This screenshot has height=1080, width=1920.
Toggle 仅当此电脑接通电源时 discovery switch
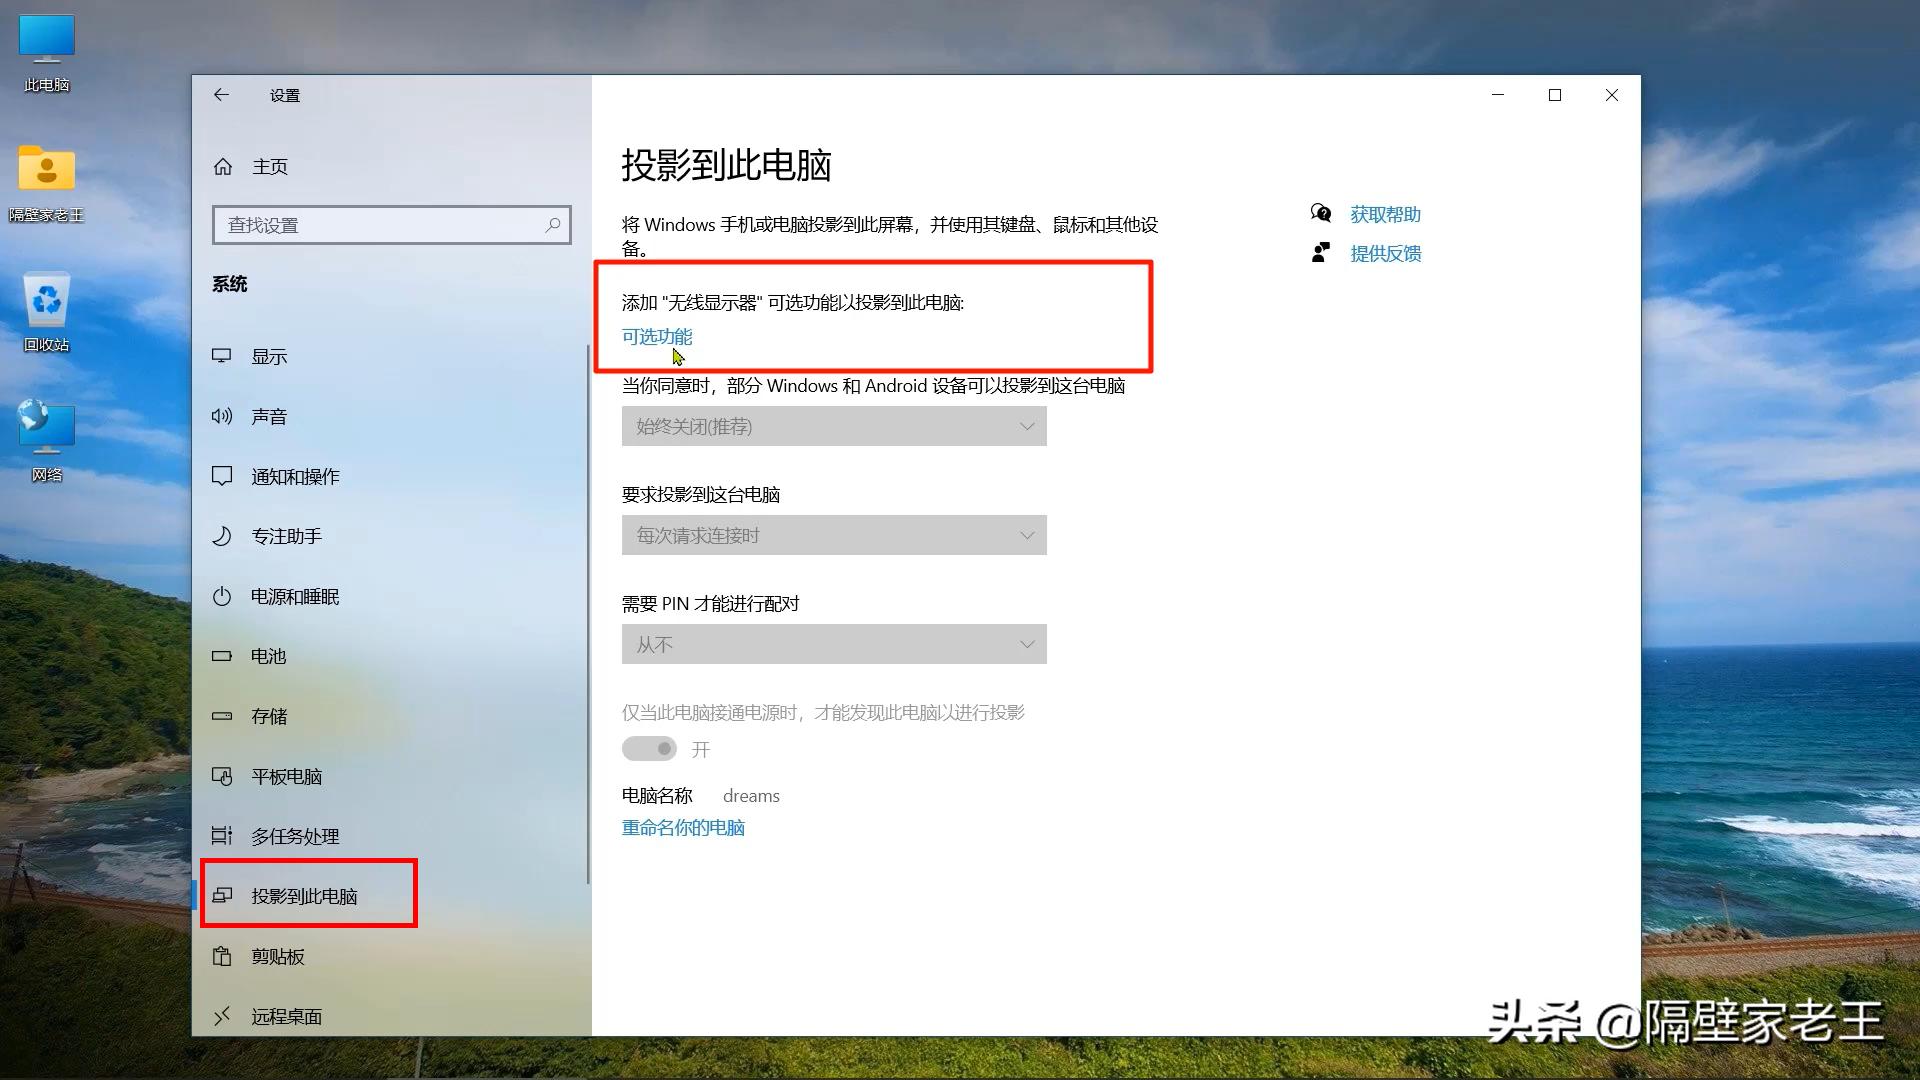point(649,748)
